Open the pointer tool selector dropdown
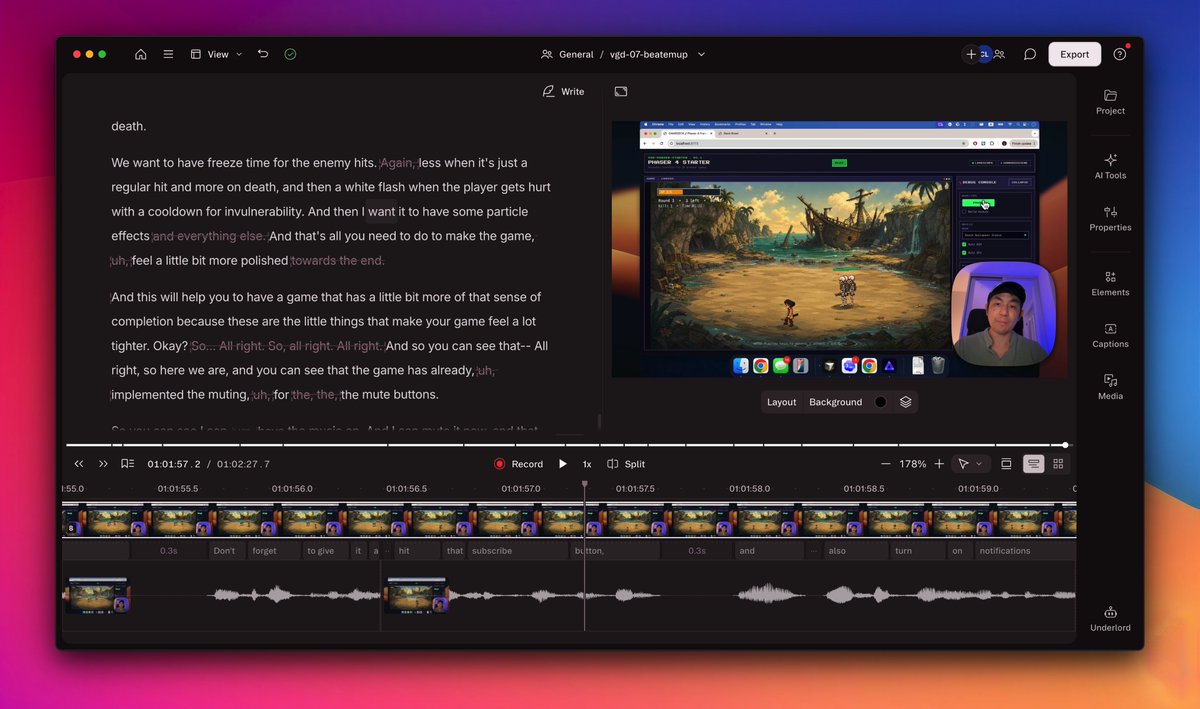The height and width of the screenshot is (709, 1200). (969, 464)
